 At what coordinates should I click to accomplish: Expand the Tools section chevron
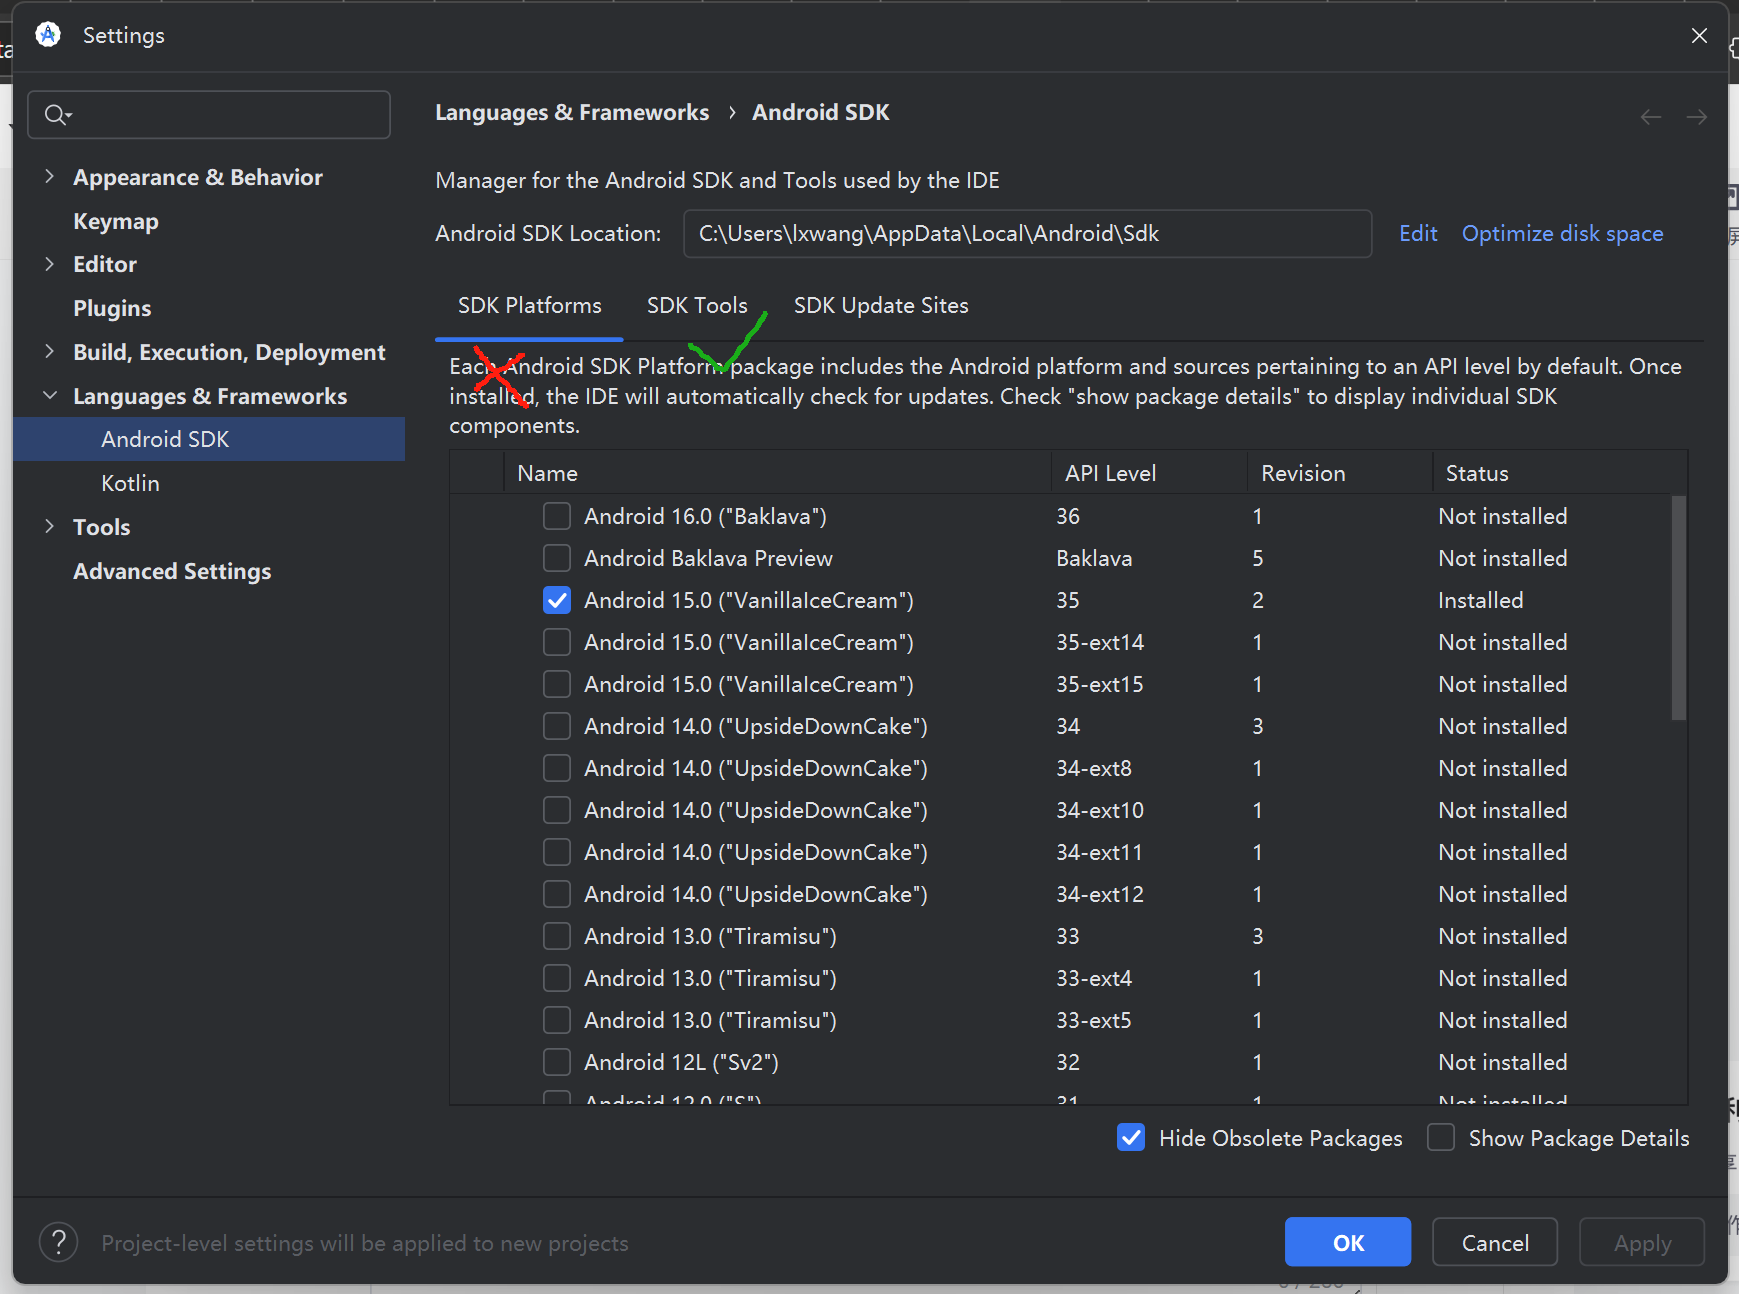click(49, 527)
